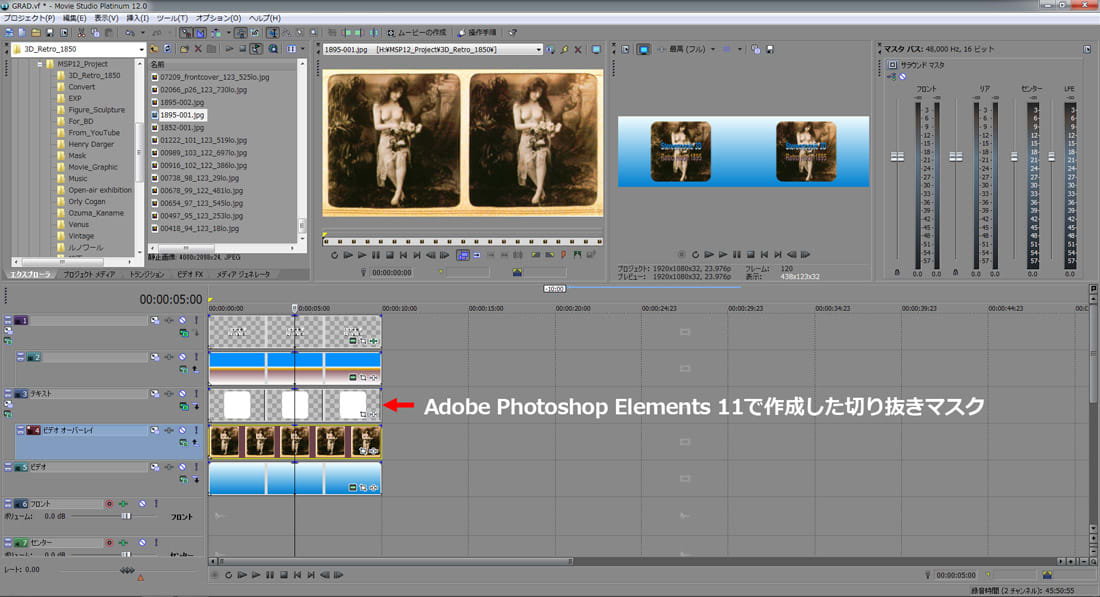Viewport: 1100px width, 597px height.
Task: Adjust the フロント track volume slider
Action: click(x=126, y=516)
